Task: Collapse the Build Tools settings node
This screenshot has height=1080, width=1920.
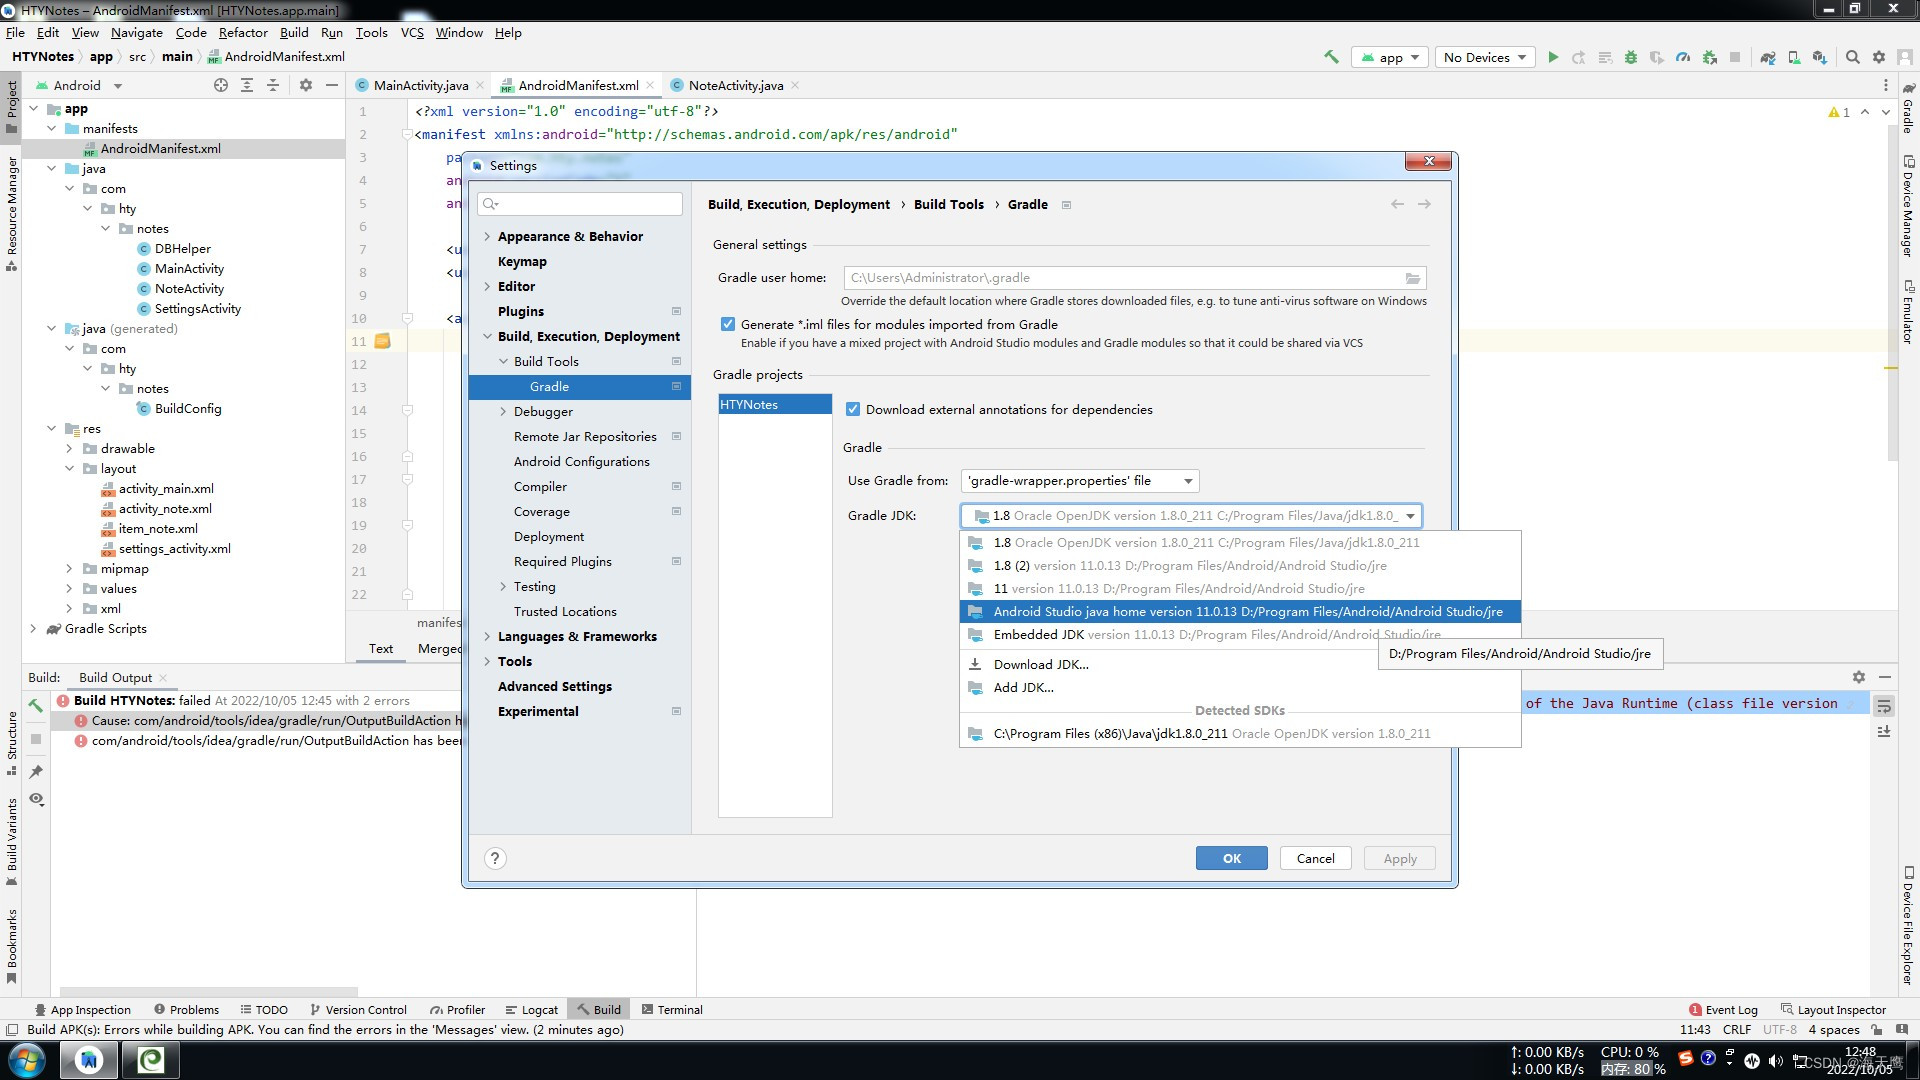Action: (503, 362)
